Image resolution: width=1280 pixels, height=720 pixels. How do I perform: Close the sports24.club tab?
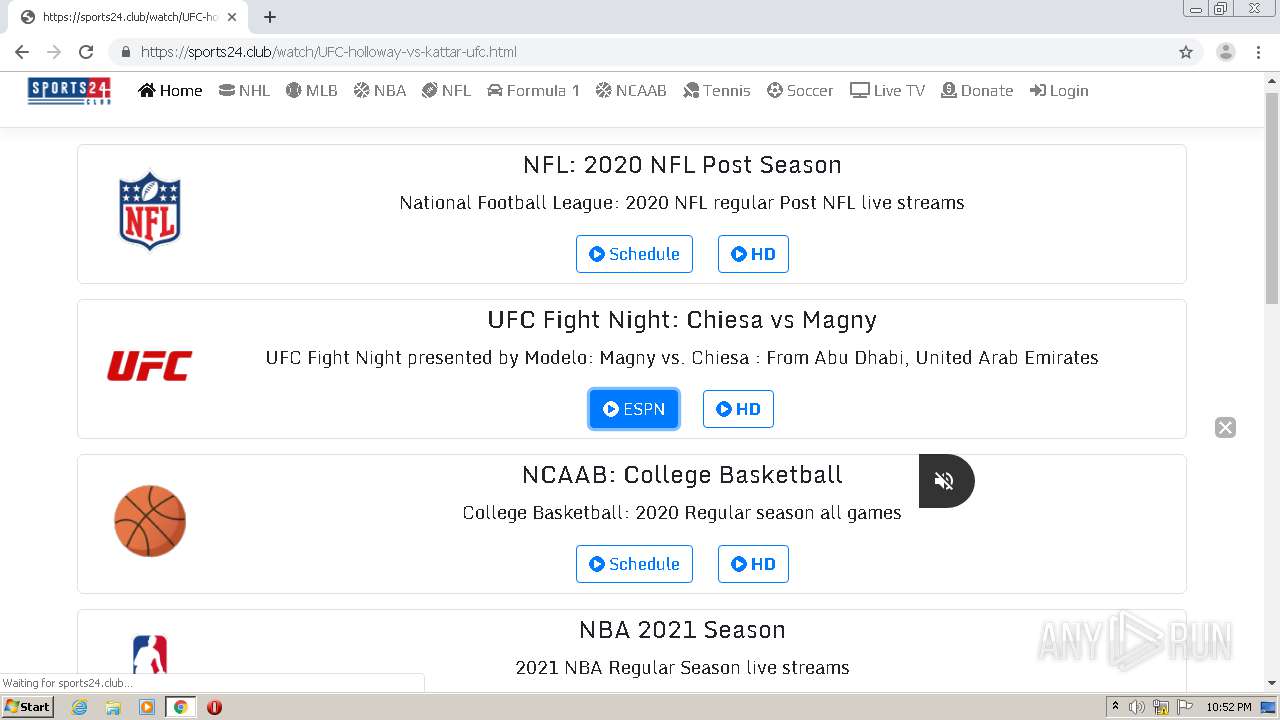(x=233, y=17)
